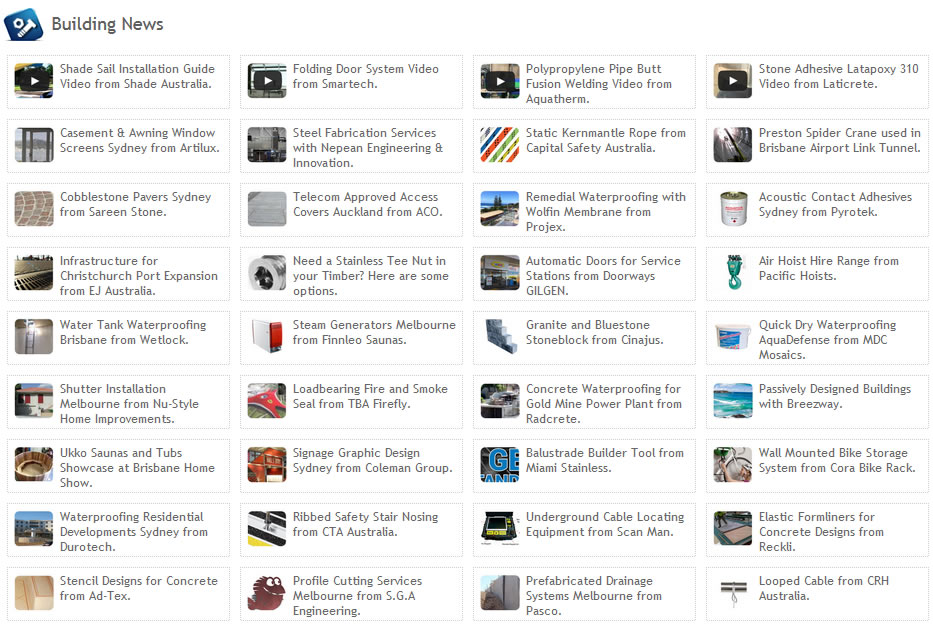Read 'Shade Sail Installation Guide Video' article
Image resolution: width=933 pixels, height=632 pixels.
tap(137, 76)
